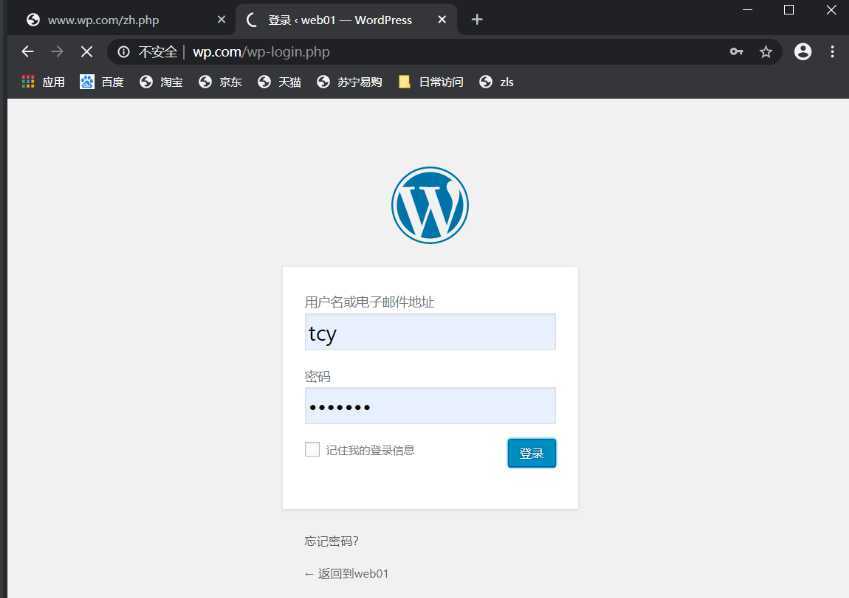Select the 登录 ‹ web01 — WordPress tab
The image size is (849, 598).
coord(347,20)
